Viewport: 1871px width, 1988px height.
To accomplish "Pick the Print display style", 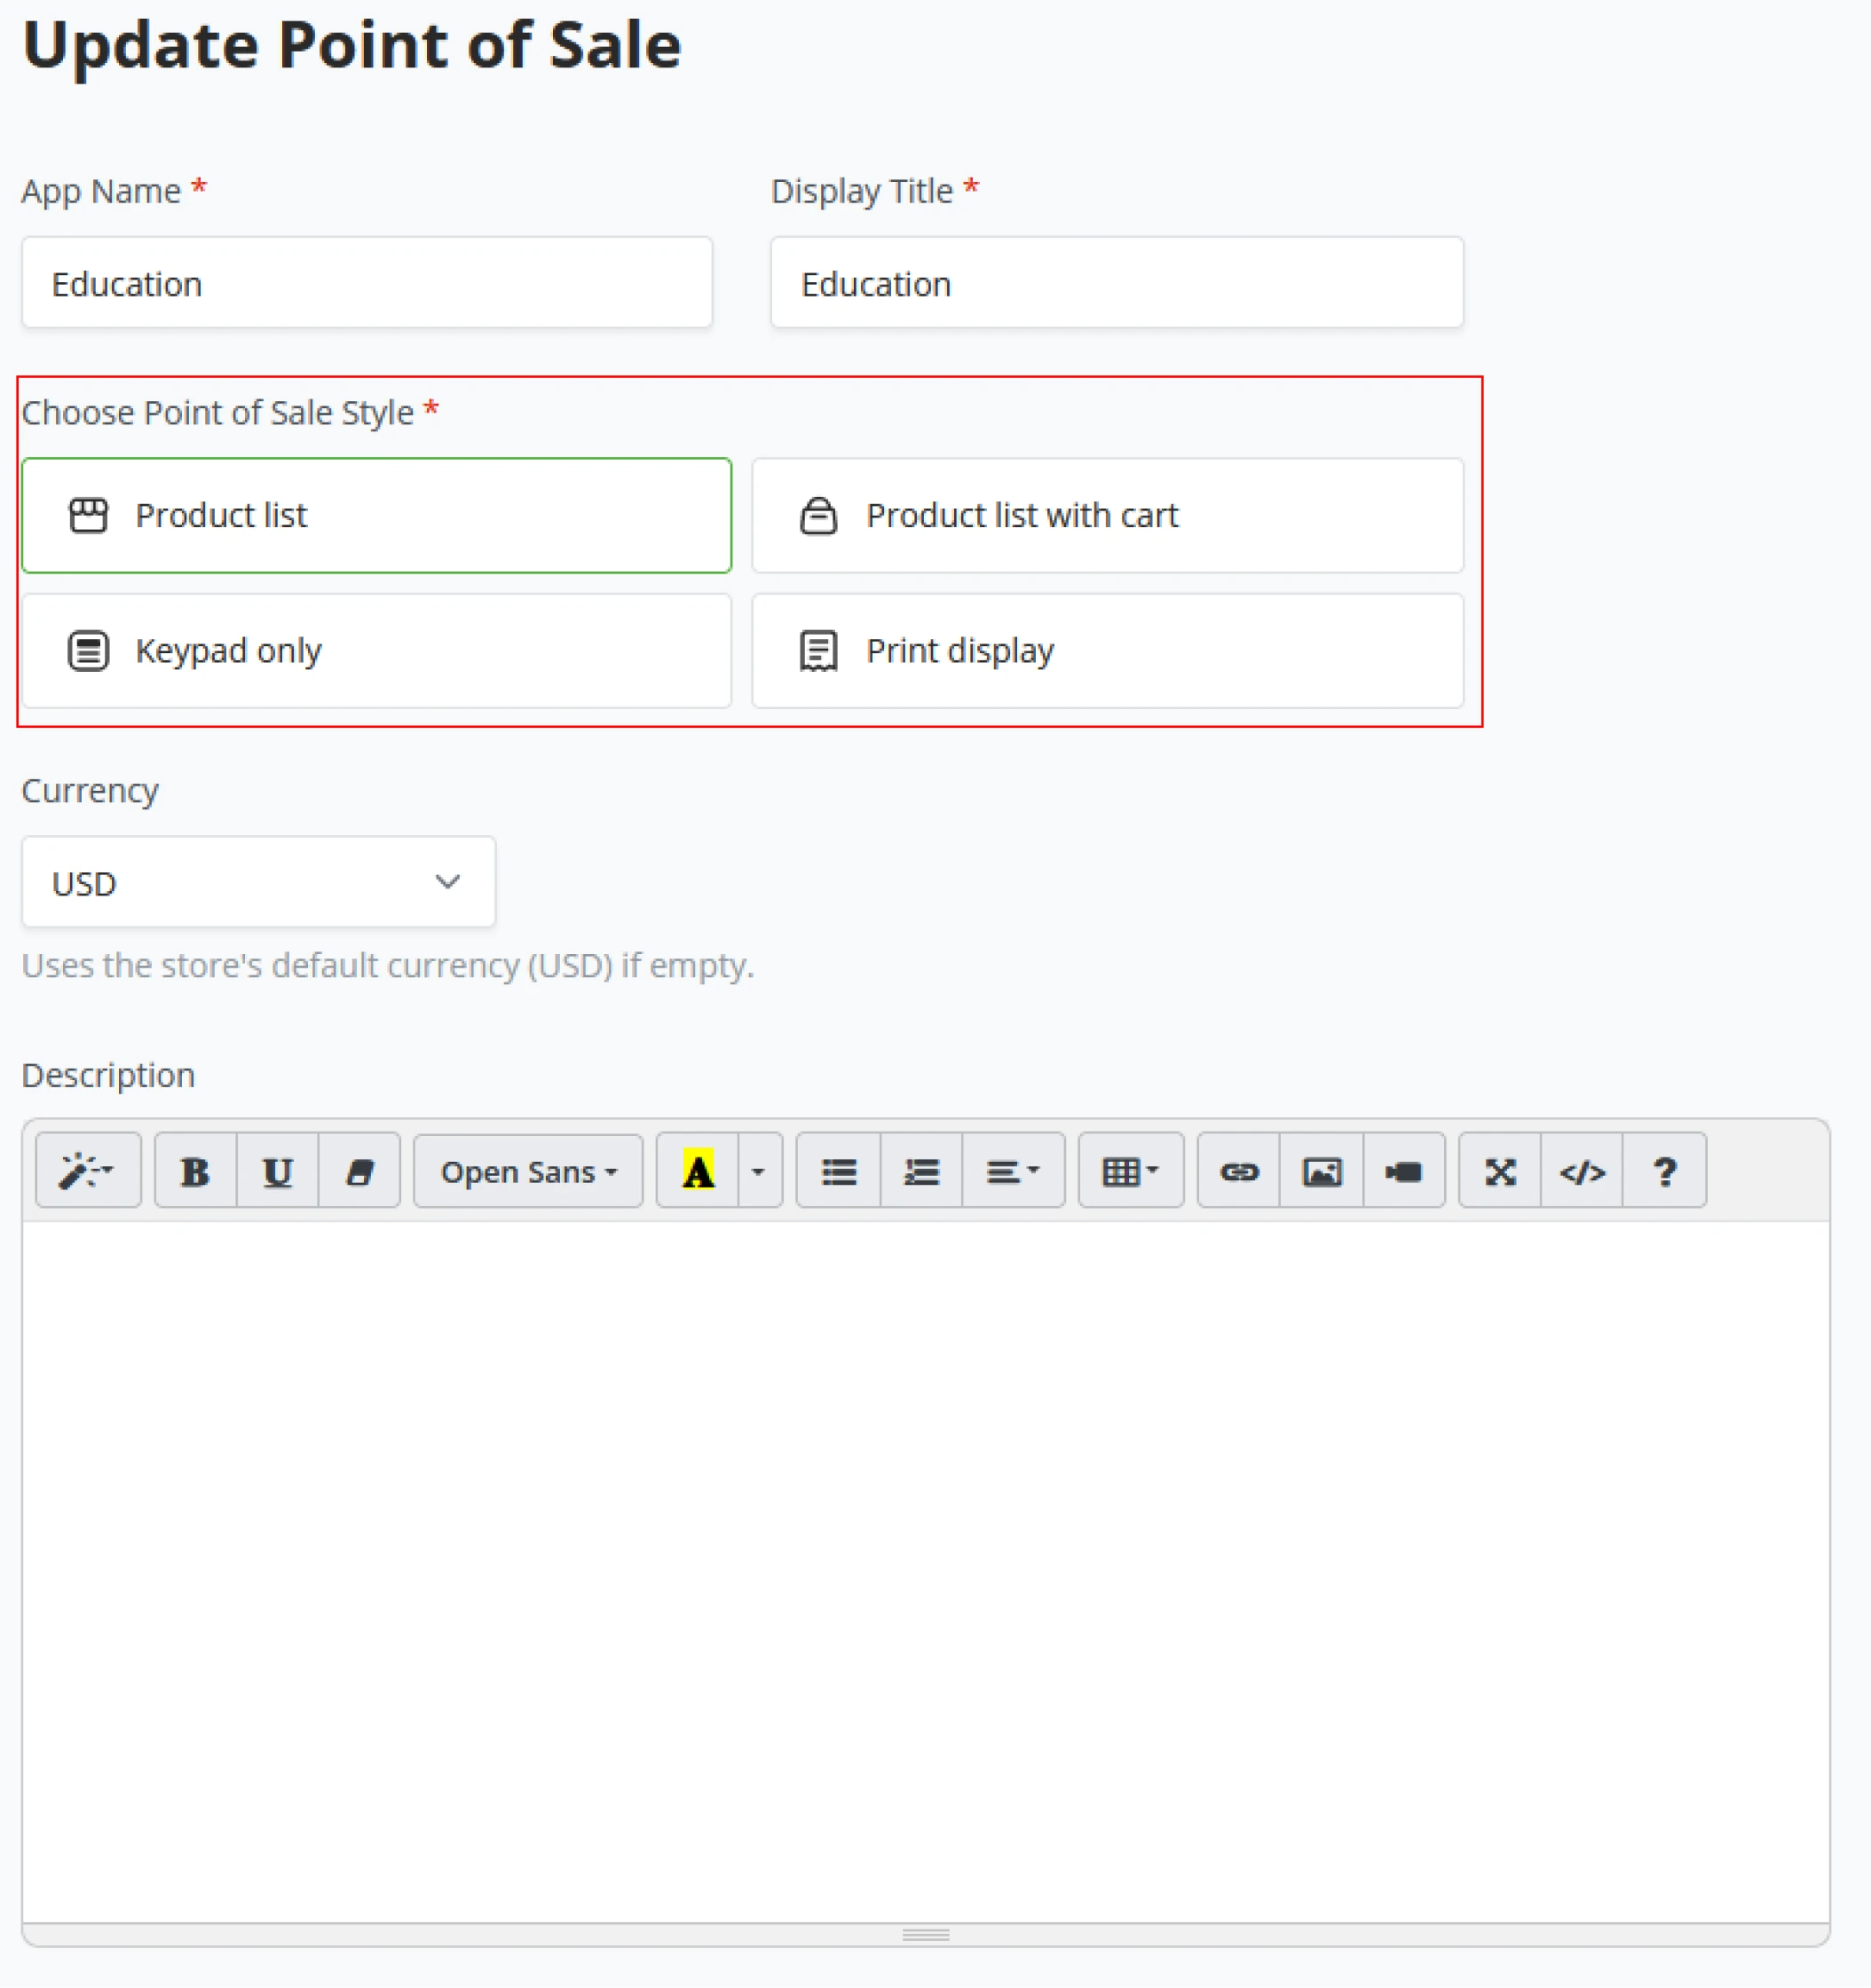I will [x=1107, y=651].
